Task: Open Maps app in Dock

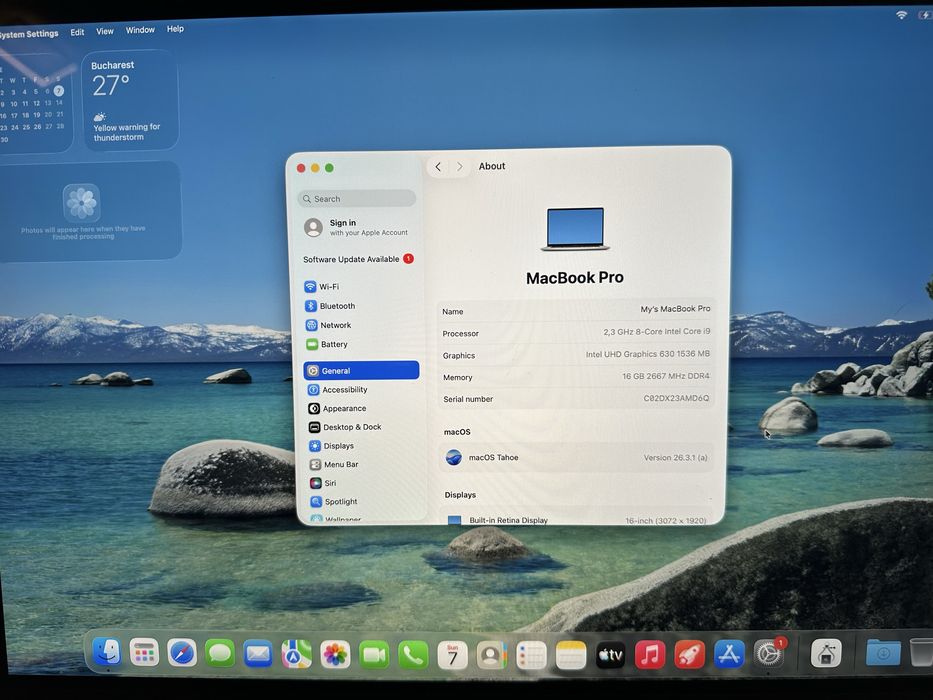Action: (296, 654)
